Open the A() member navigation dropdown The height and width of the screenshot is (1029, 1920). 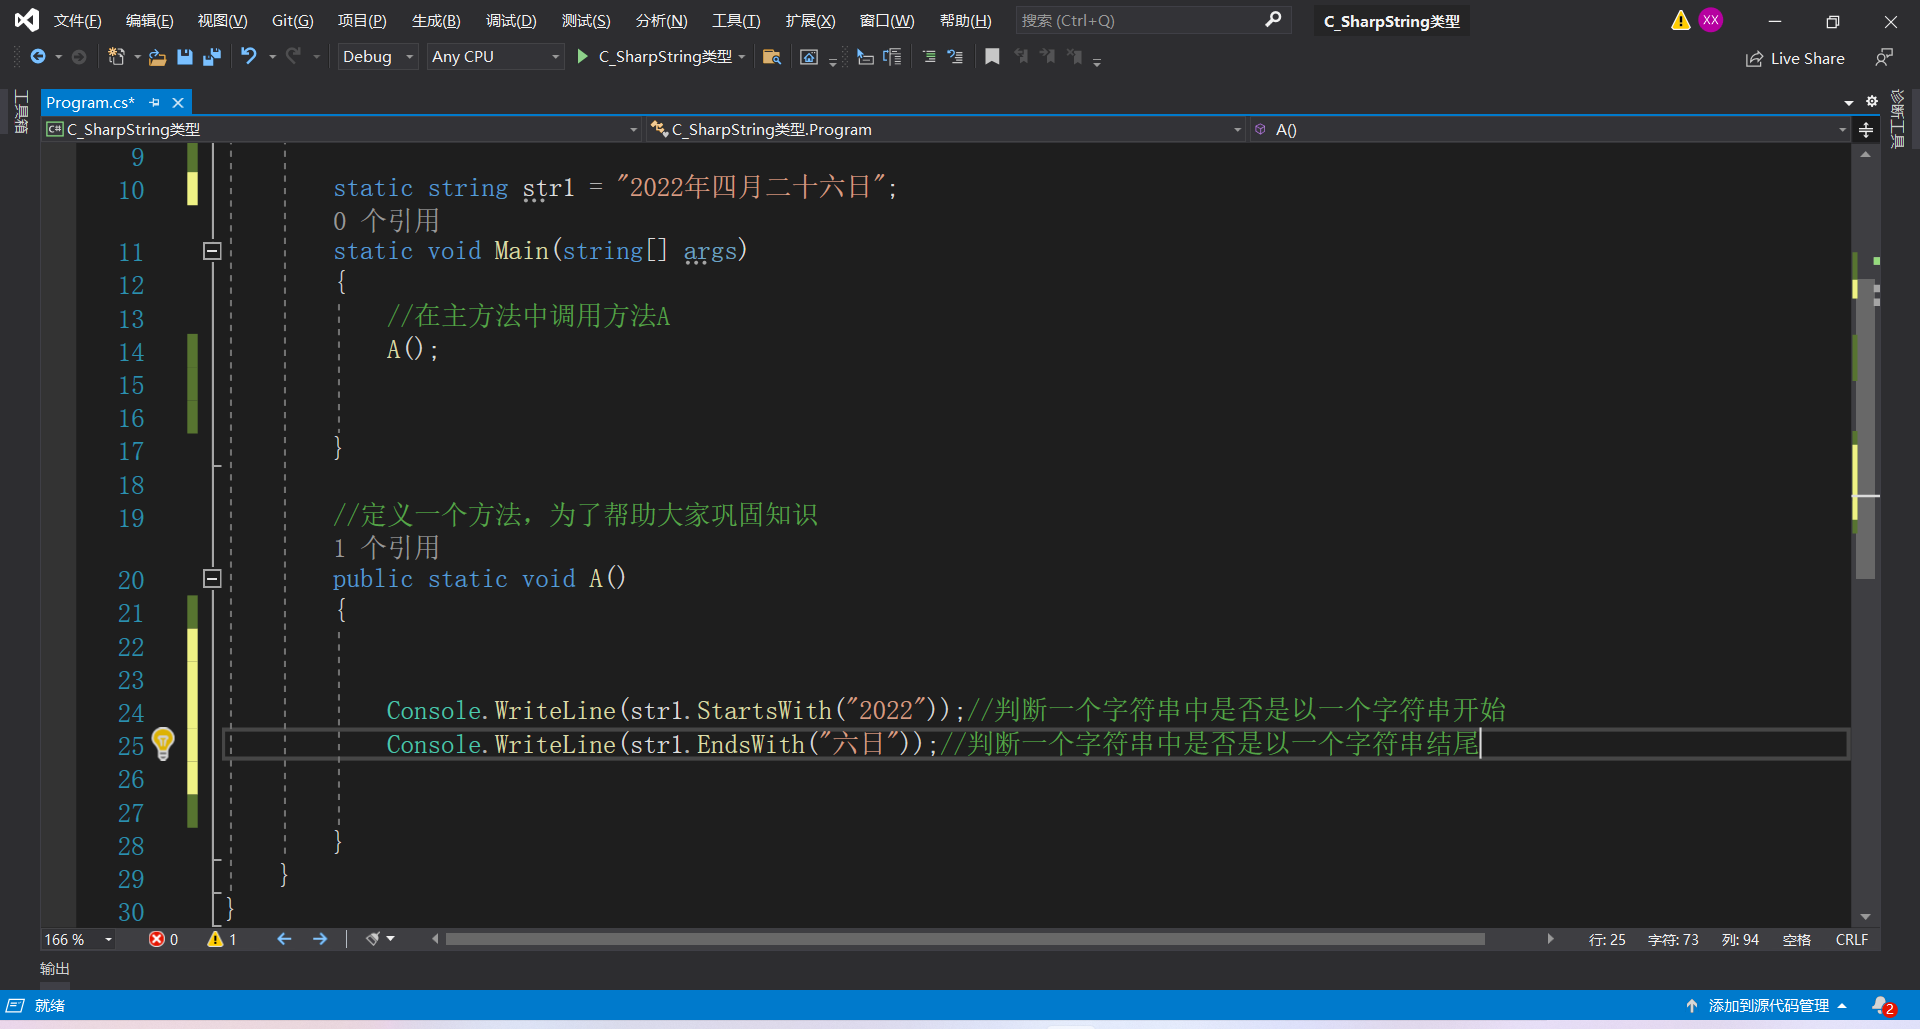click(x=1550, y=130)
